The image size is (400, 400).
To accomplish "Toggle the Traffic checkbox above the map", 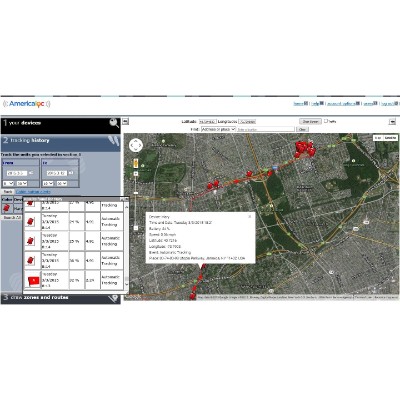I will [x=326, y=121].
